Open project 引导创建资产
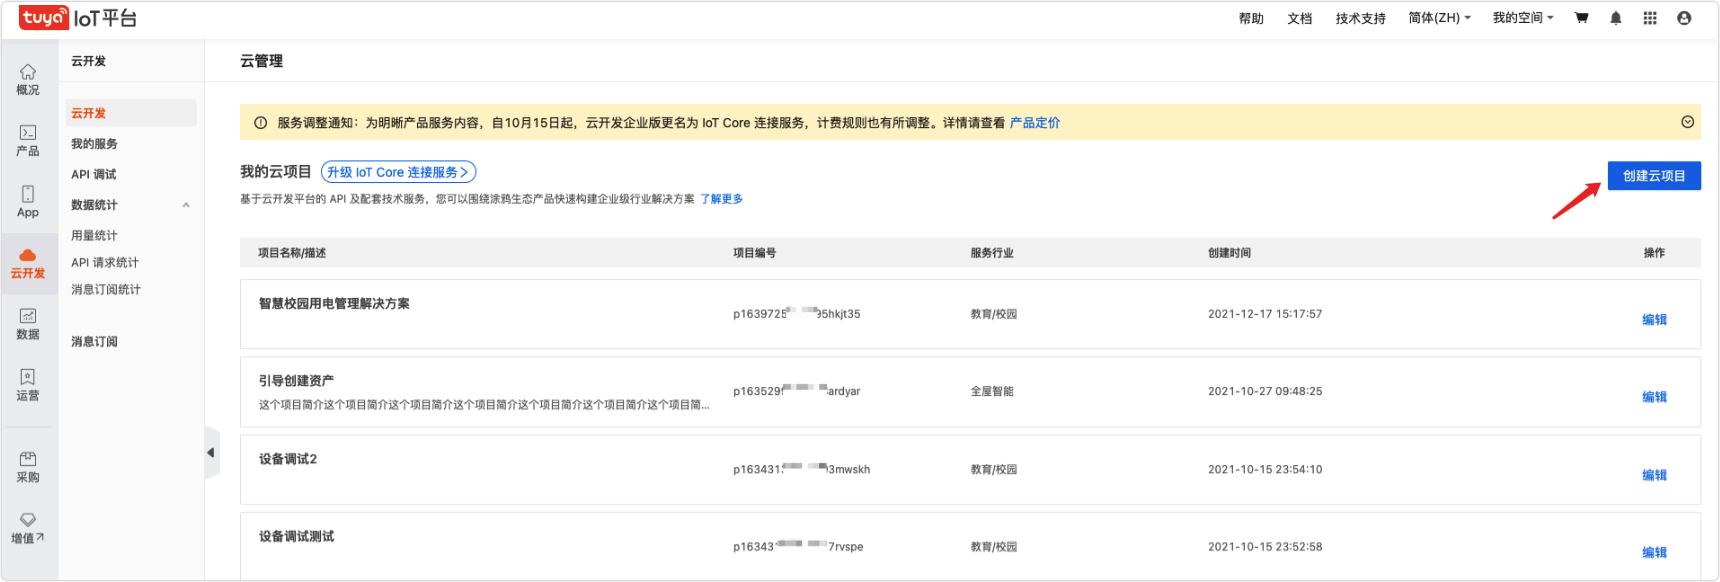The image size is (1720, 582). 296,381
